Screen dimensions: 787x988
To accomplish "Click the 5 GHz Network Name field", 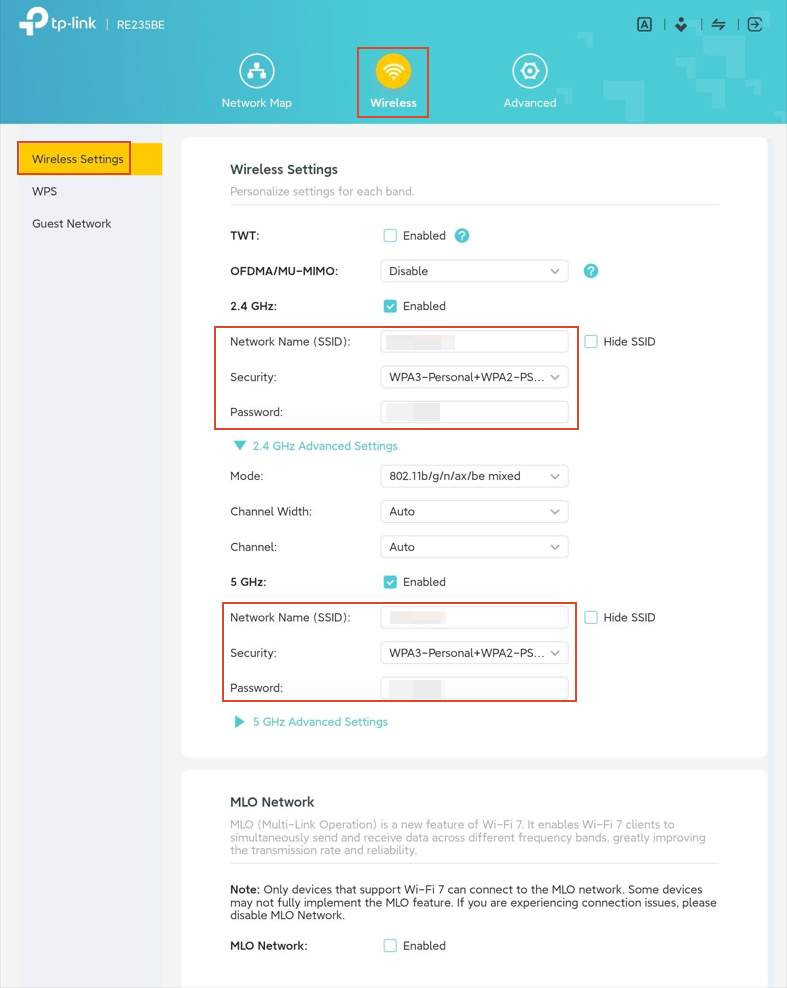I will pos(474,618).
